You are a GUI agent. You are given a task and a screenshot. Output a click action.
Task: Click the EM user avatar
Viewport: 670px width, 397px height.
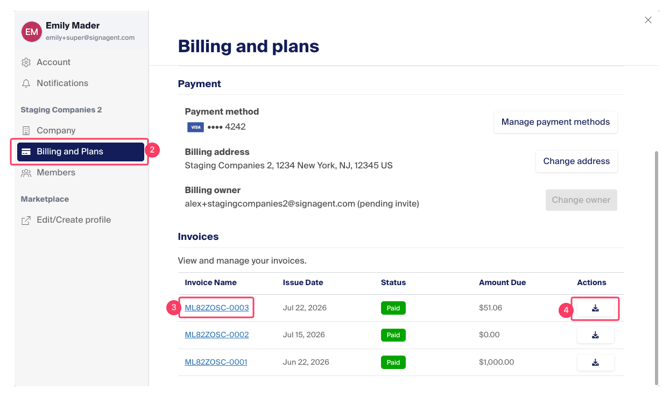click(32, 32)
